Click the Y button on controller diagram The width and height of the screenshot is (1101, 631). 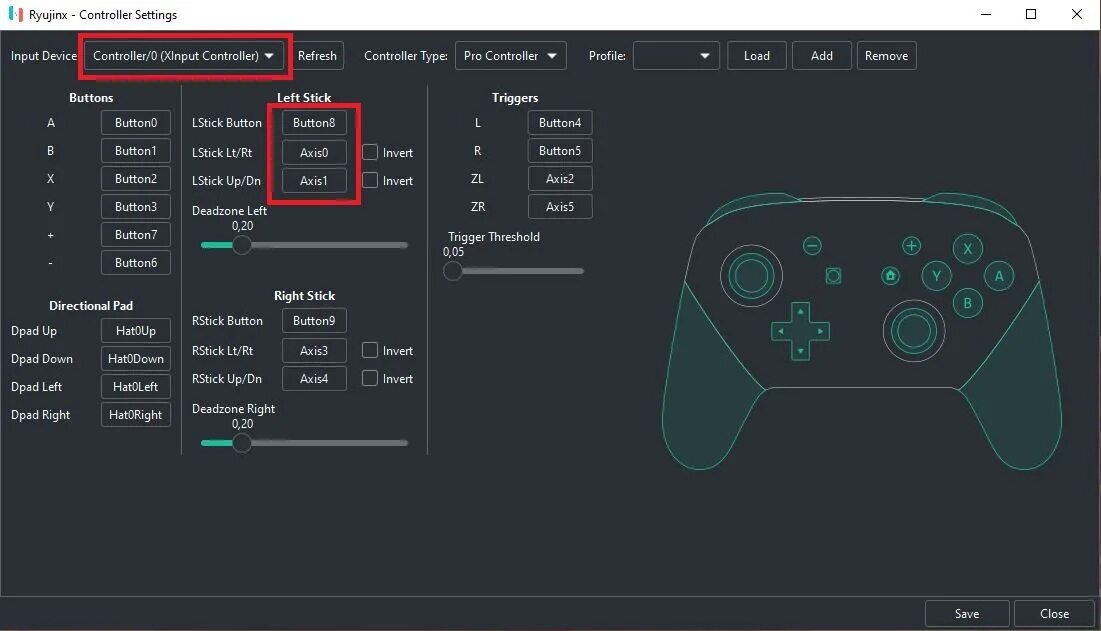(x=936, y=276)
